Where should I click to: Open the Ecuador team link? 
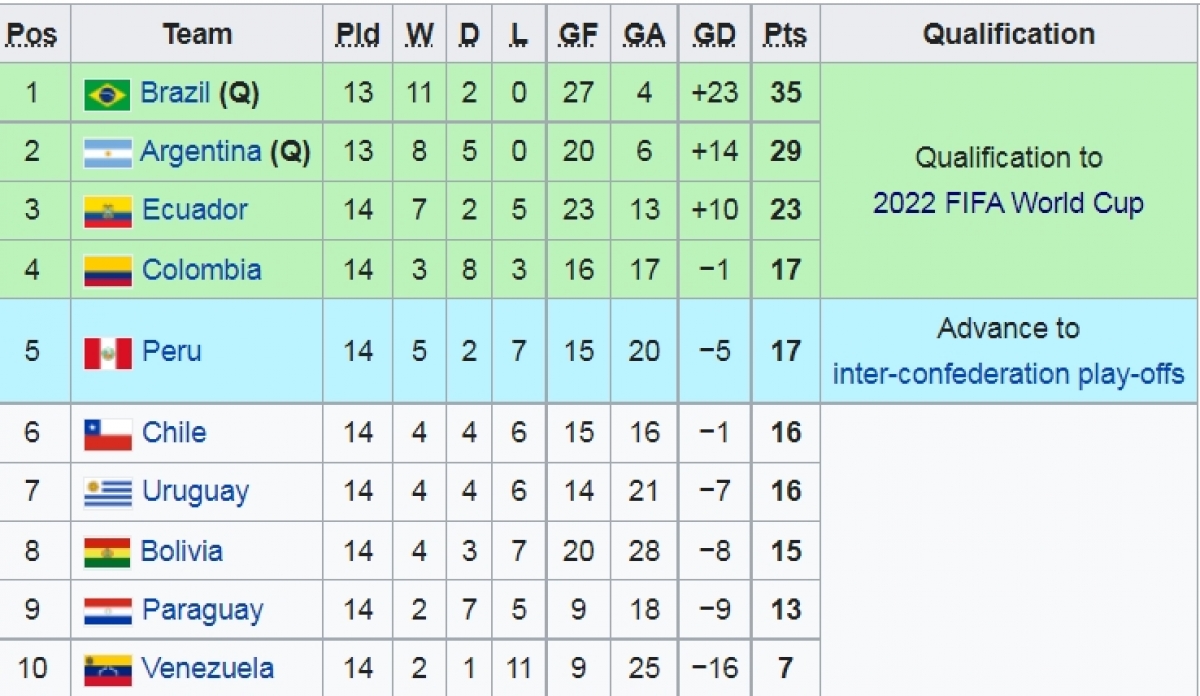pos(195,210)
